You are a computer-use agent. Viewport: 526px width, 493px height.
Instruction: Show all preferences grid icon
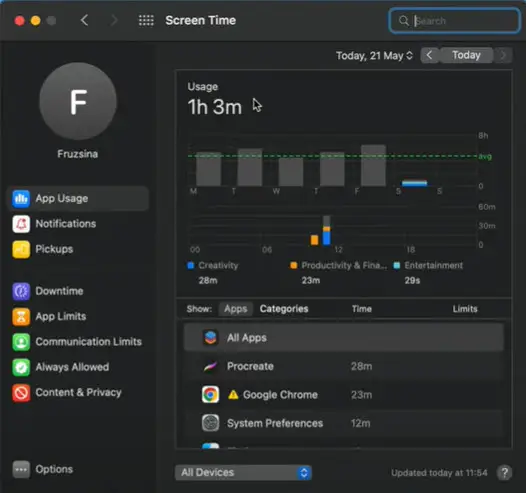pyautogui.click(x=146, y=20)
